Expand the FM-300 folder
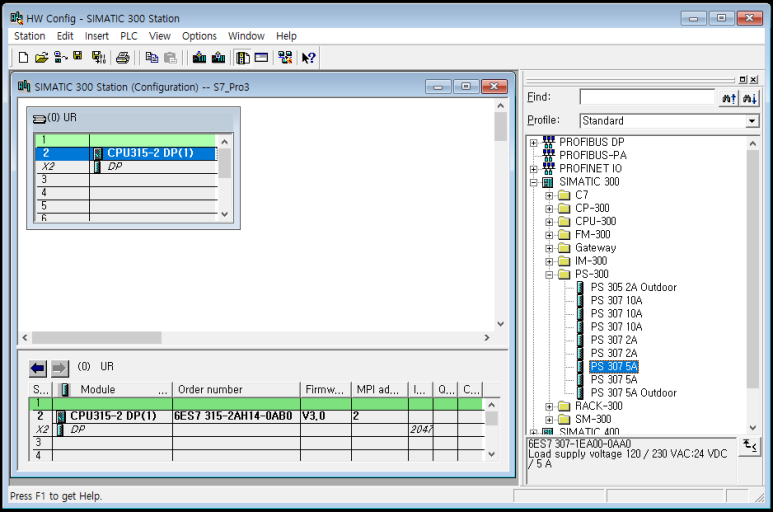This screenshot has height=512, width=773. [x=549, y=235]
